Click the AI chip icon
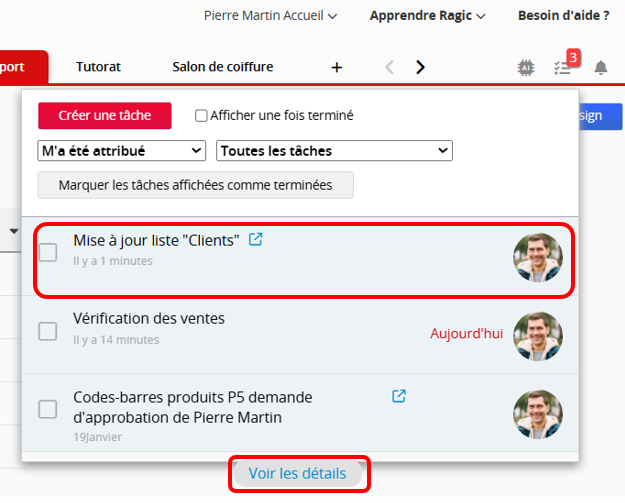The width and height of the screenshot is (625, 503). (x=525, y=68)
